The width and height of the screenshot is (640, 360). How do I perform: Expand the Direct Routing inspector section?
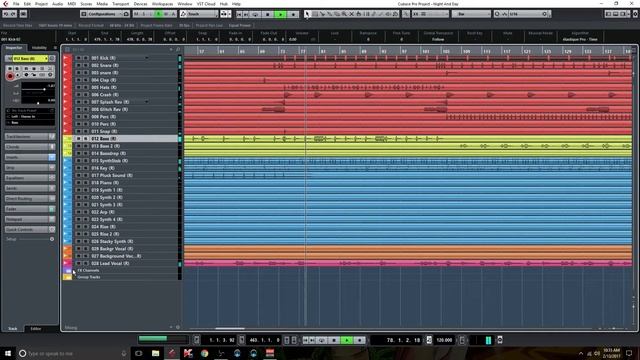pos(30,198)
